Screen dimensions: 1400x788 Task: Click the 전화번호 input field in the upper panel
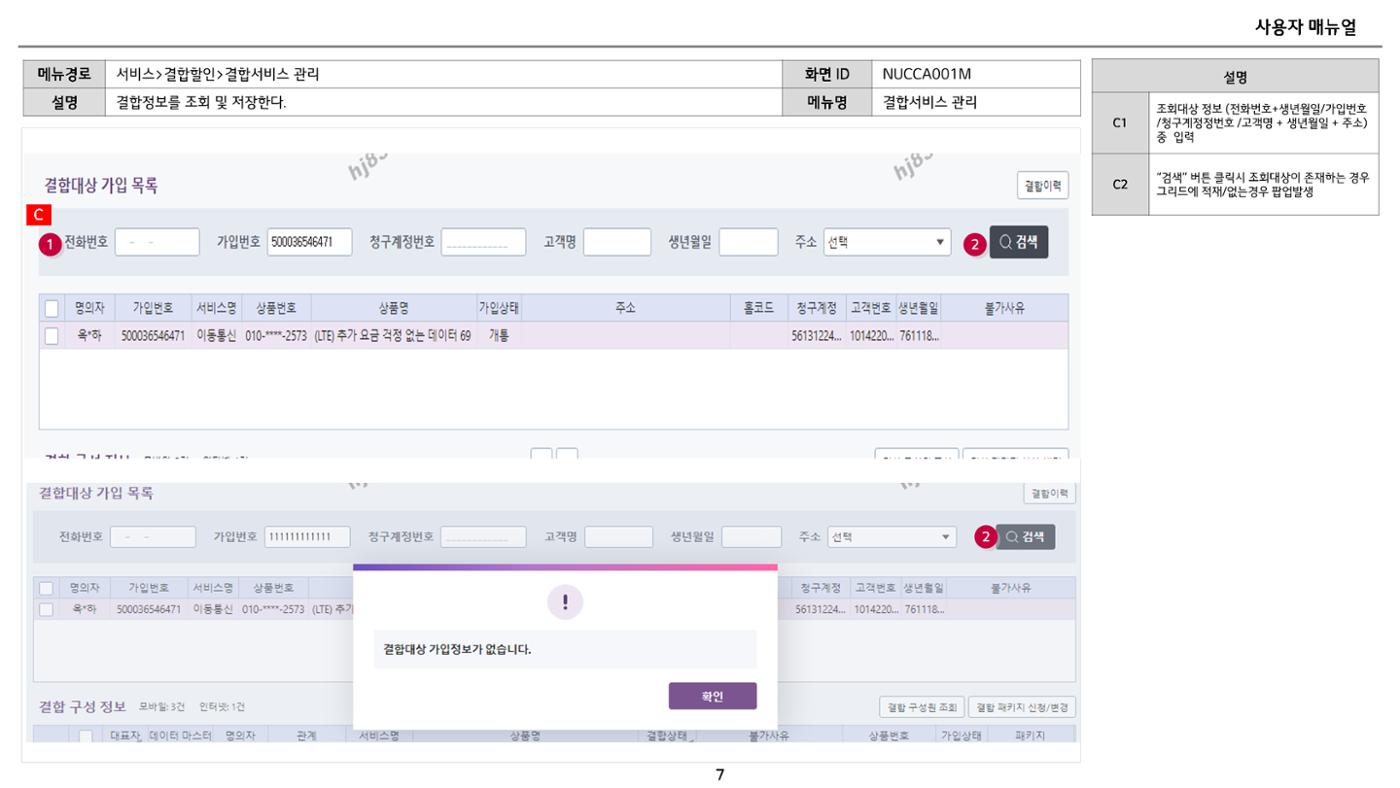[x=157, y=242]
